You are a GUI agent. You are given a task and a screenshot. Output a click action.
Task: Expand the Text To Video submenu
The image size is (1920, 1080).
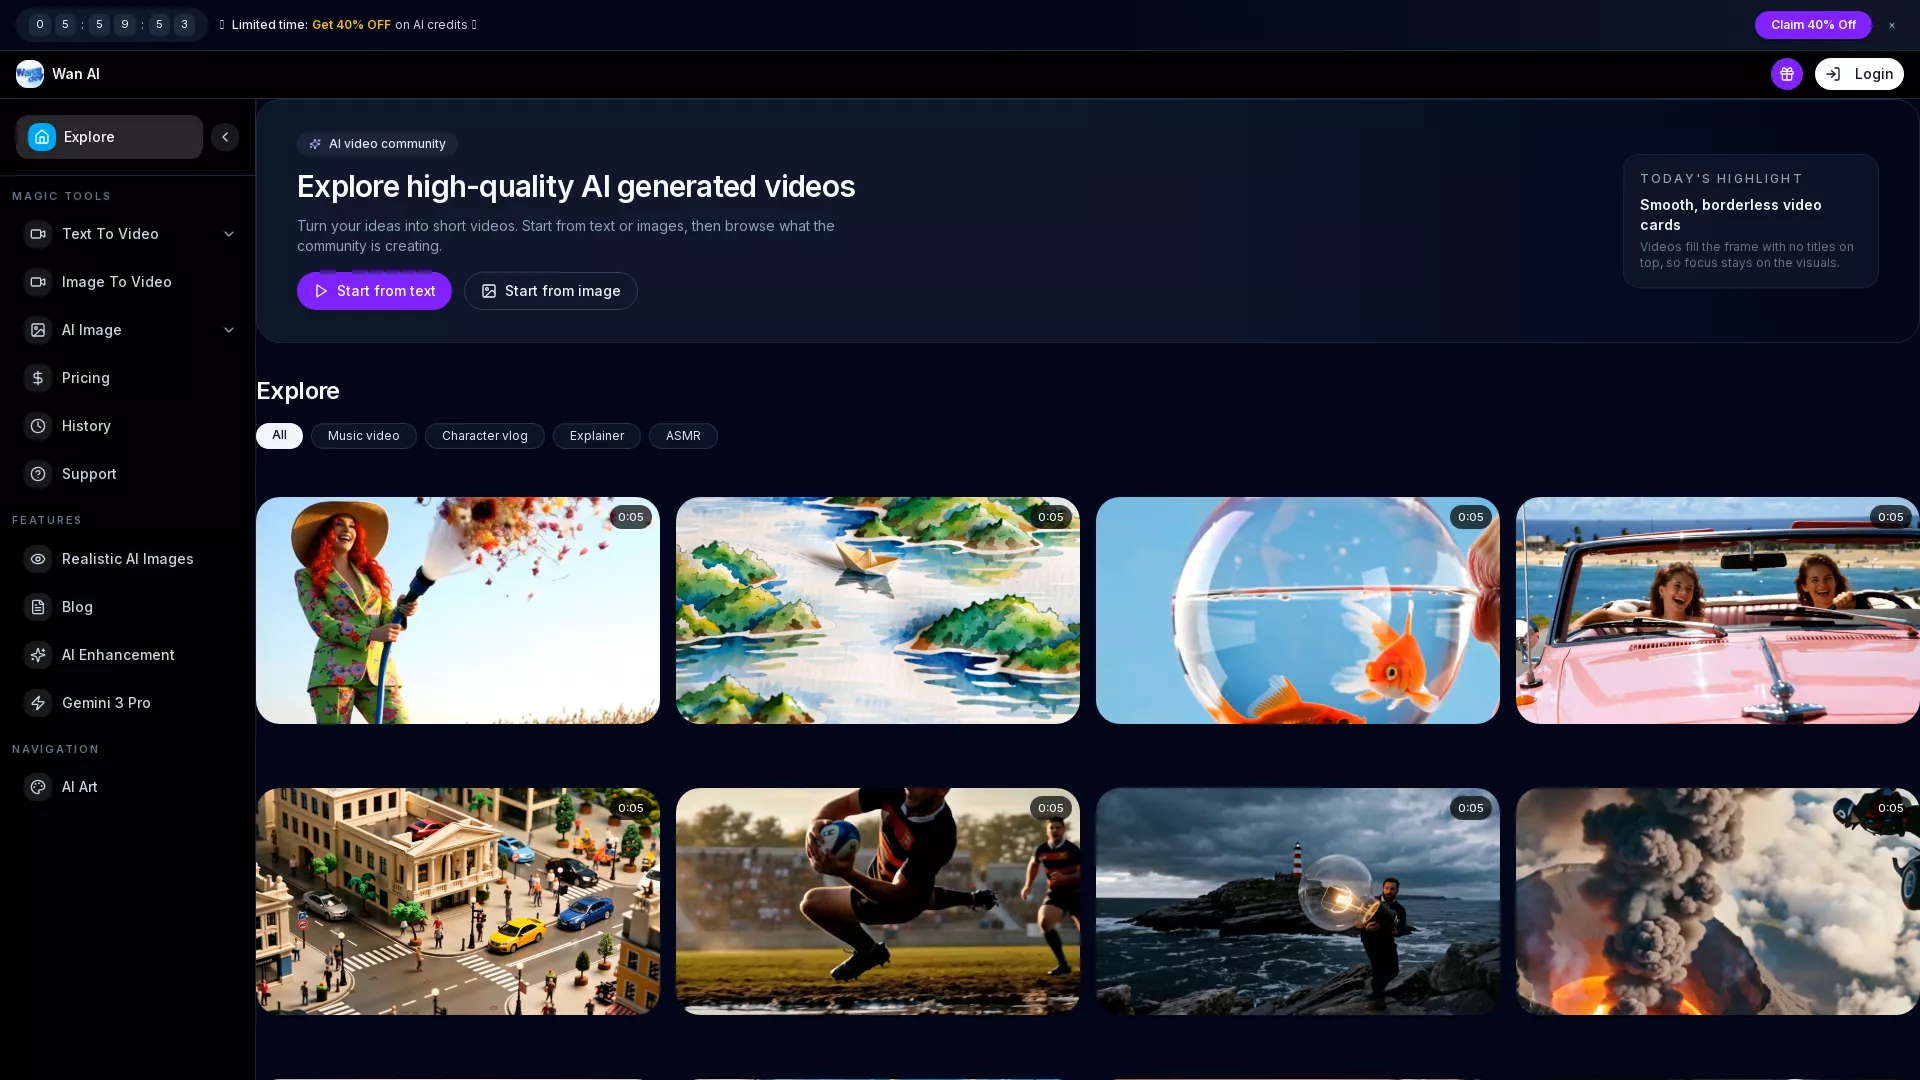click(x=229, y=234)
